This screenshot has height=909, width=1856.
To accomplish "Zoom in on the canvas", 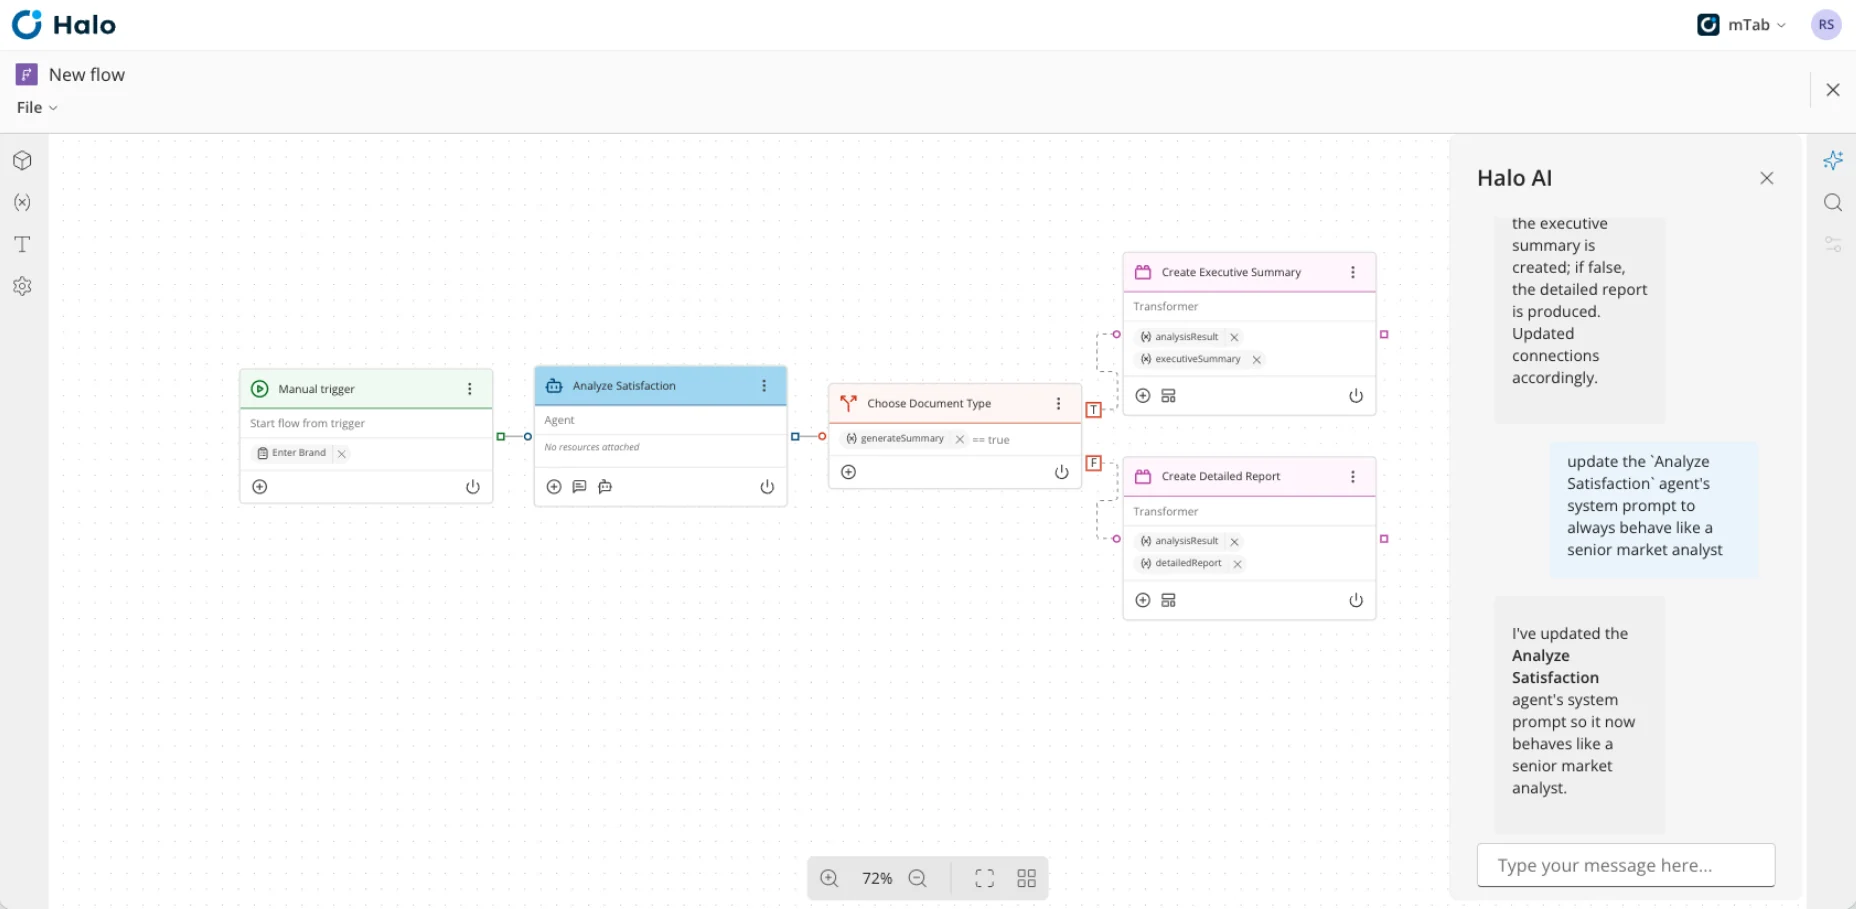I will [x=829, y=878].
